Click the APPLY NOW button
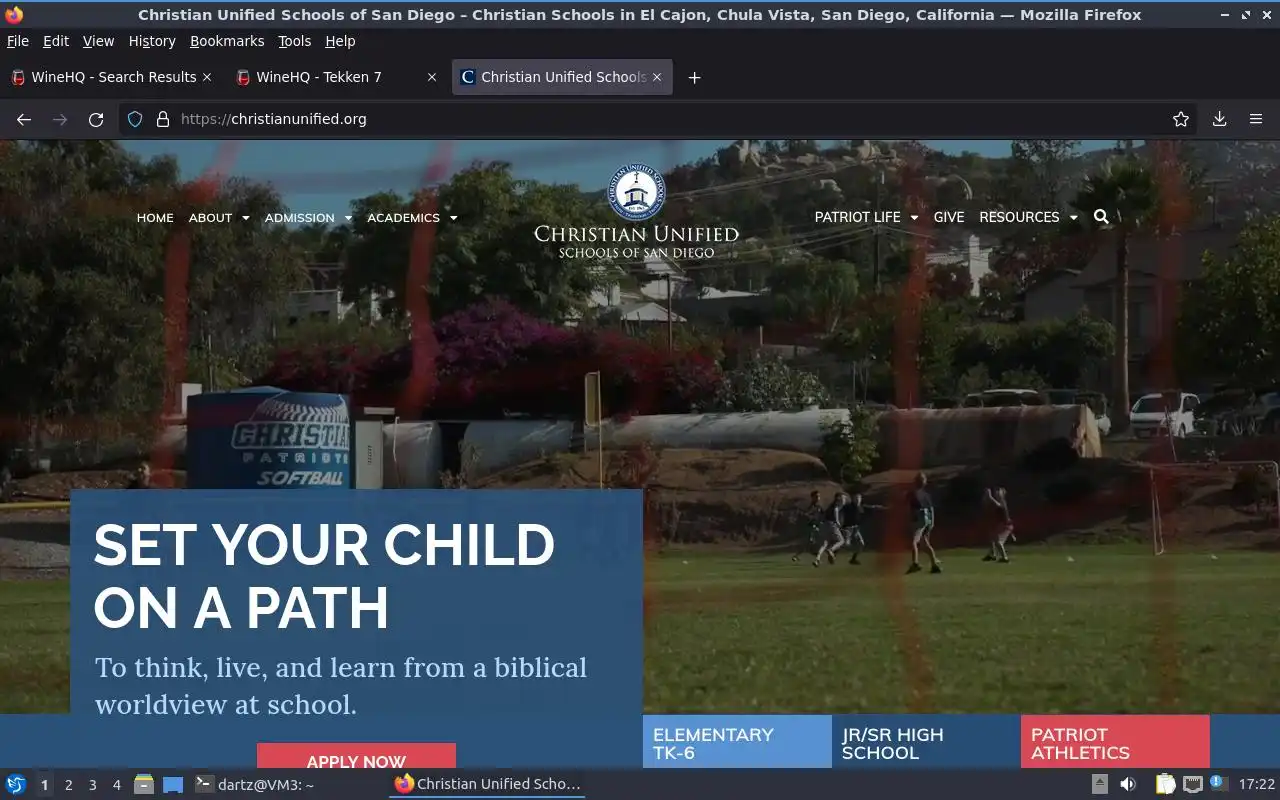Image resolution: width=1280 pixels, height=800 pixels. [x=356, y=756]
